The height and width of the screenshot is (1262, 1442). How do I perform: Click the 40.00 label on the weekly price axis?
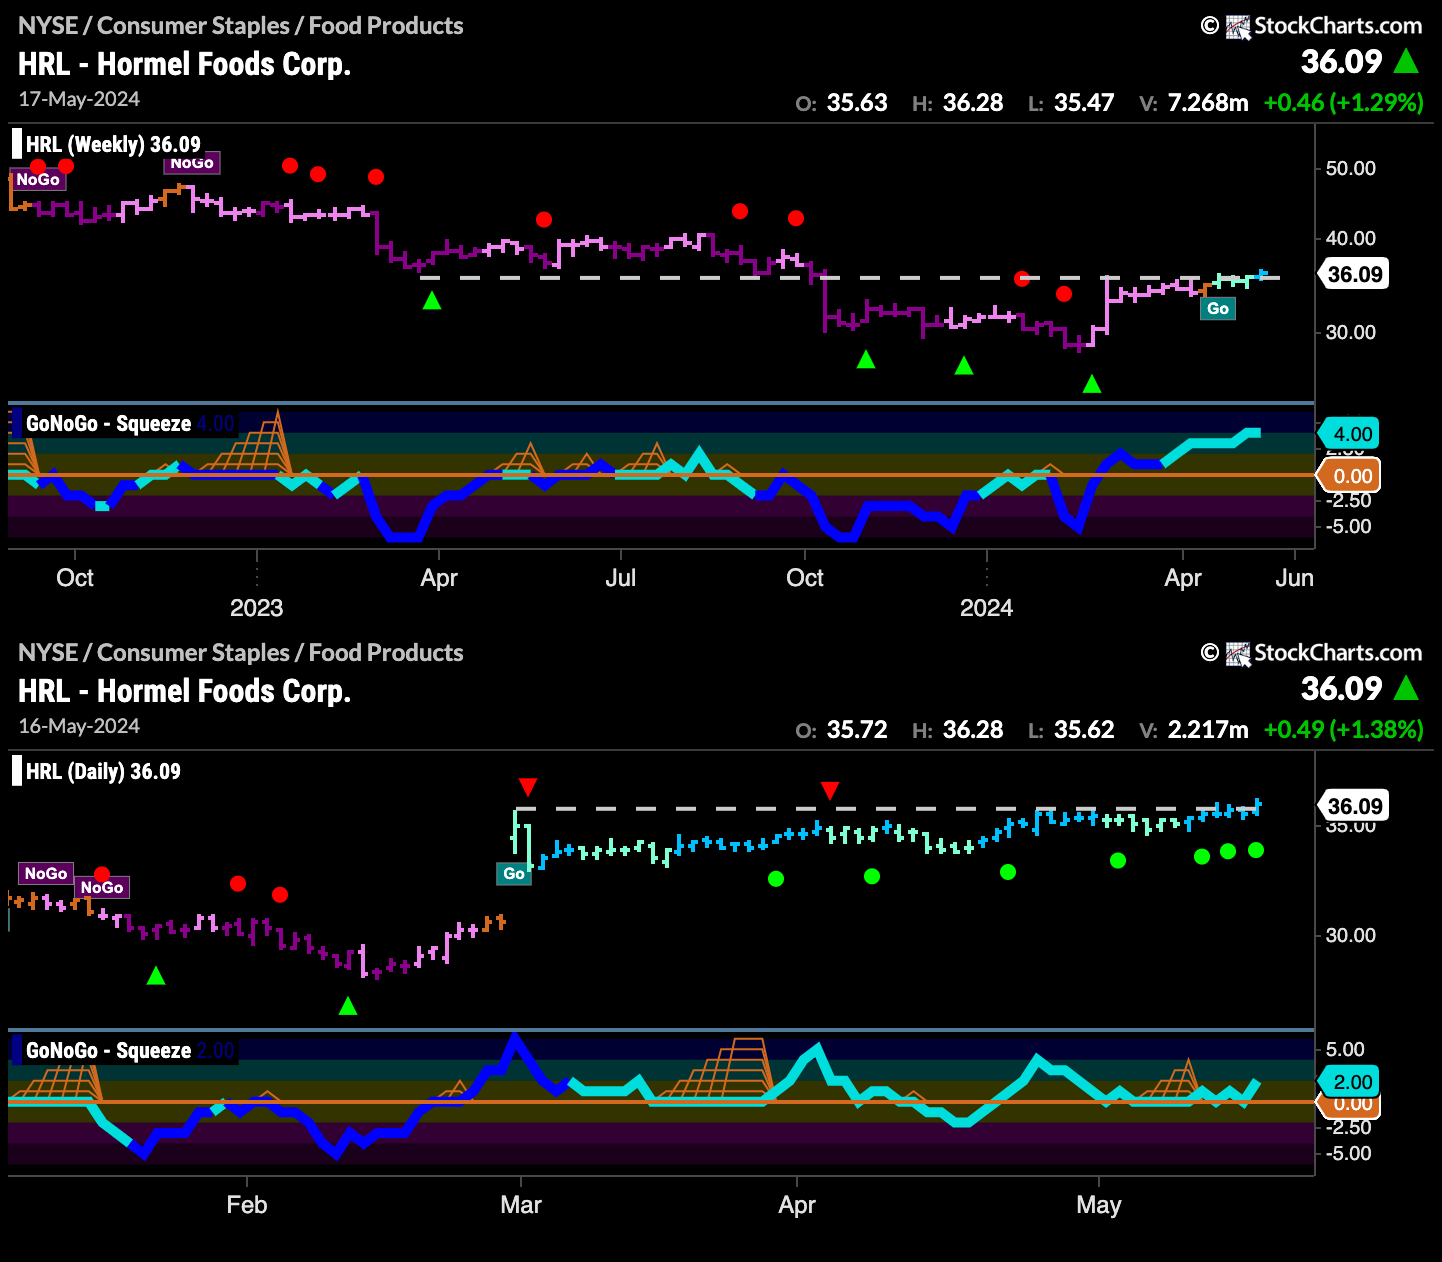(x=1350, y=238)
